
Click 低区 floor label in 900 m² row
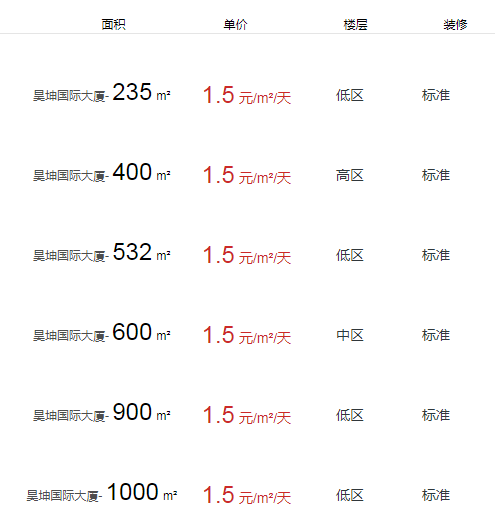tap(350, 415)
